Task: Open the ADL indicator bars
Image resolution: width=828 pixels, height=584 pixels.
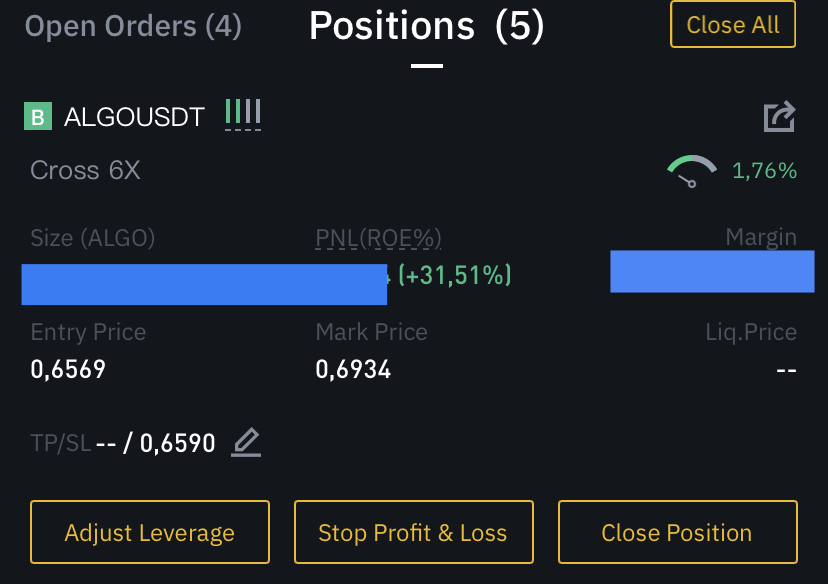Action: pos(243,114)
